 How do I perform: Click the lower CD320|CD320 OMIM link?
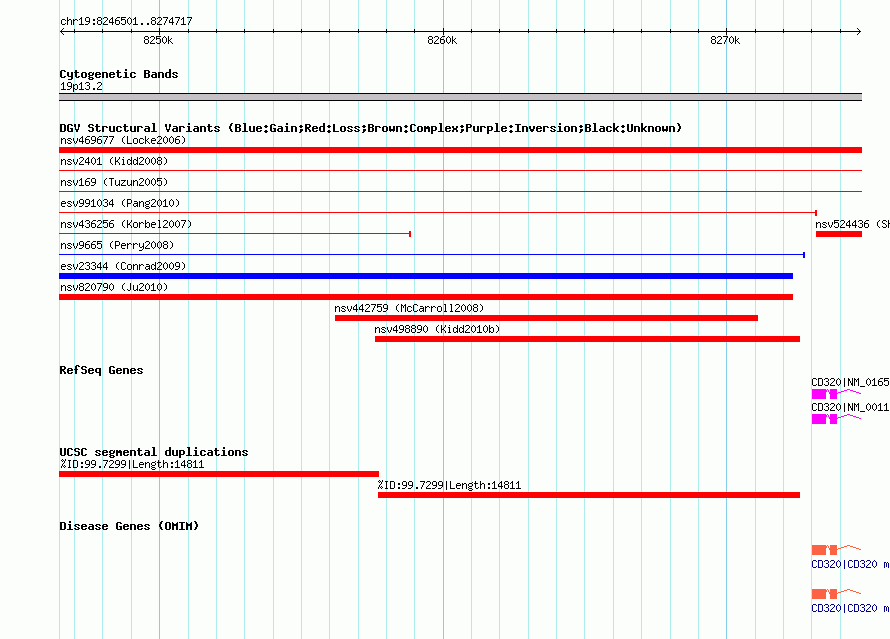pyautogui.click(x=850, y=608)
